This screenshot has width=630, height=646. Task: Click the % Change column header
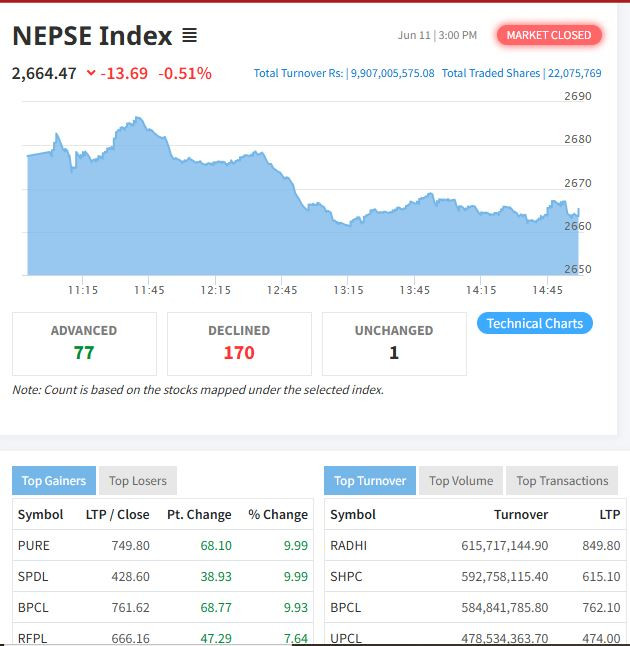coord(278,515)
